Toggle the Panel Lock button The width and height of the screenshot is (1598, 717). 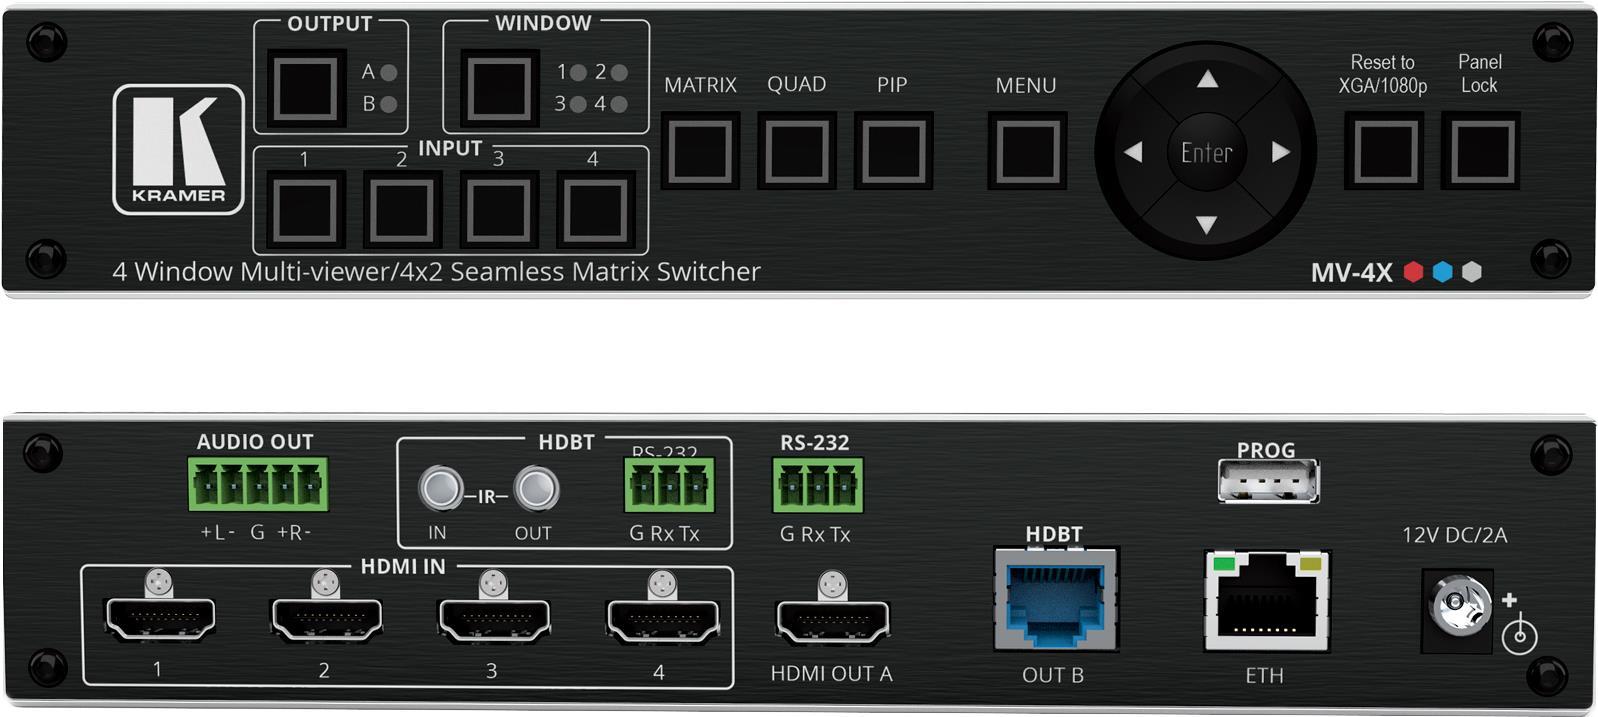(x=1479, y=151)
